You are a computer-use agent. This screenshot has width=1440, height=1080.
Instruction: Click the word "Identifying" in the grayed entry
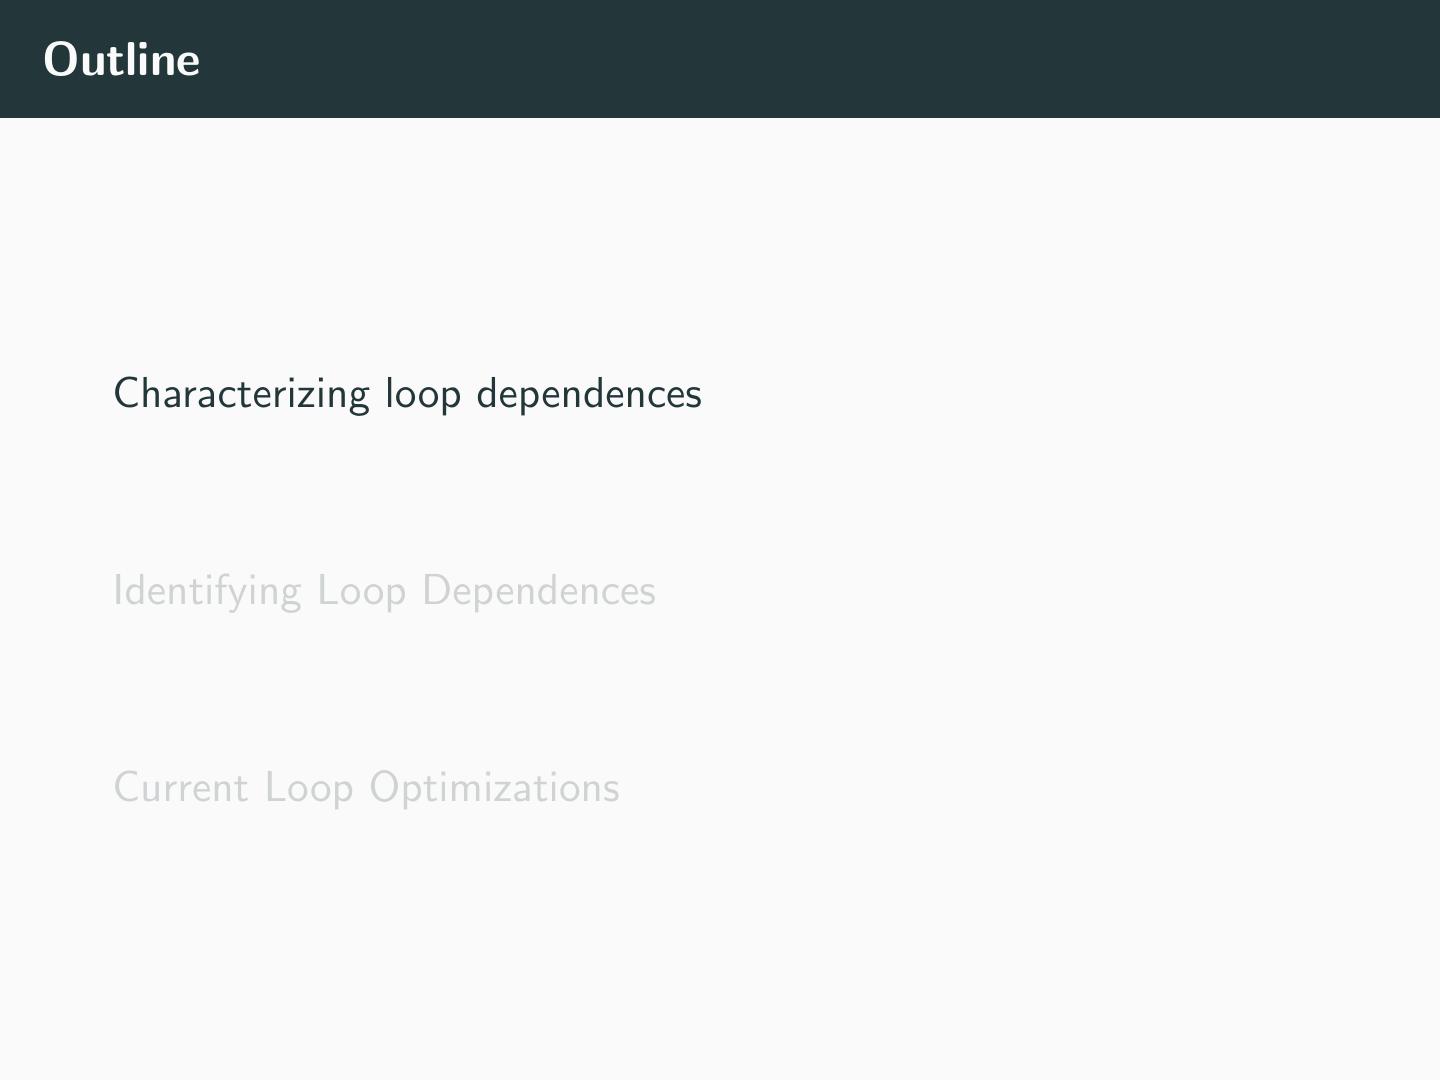(207, 591)
